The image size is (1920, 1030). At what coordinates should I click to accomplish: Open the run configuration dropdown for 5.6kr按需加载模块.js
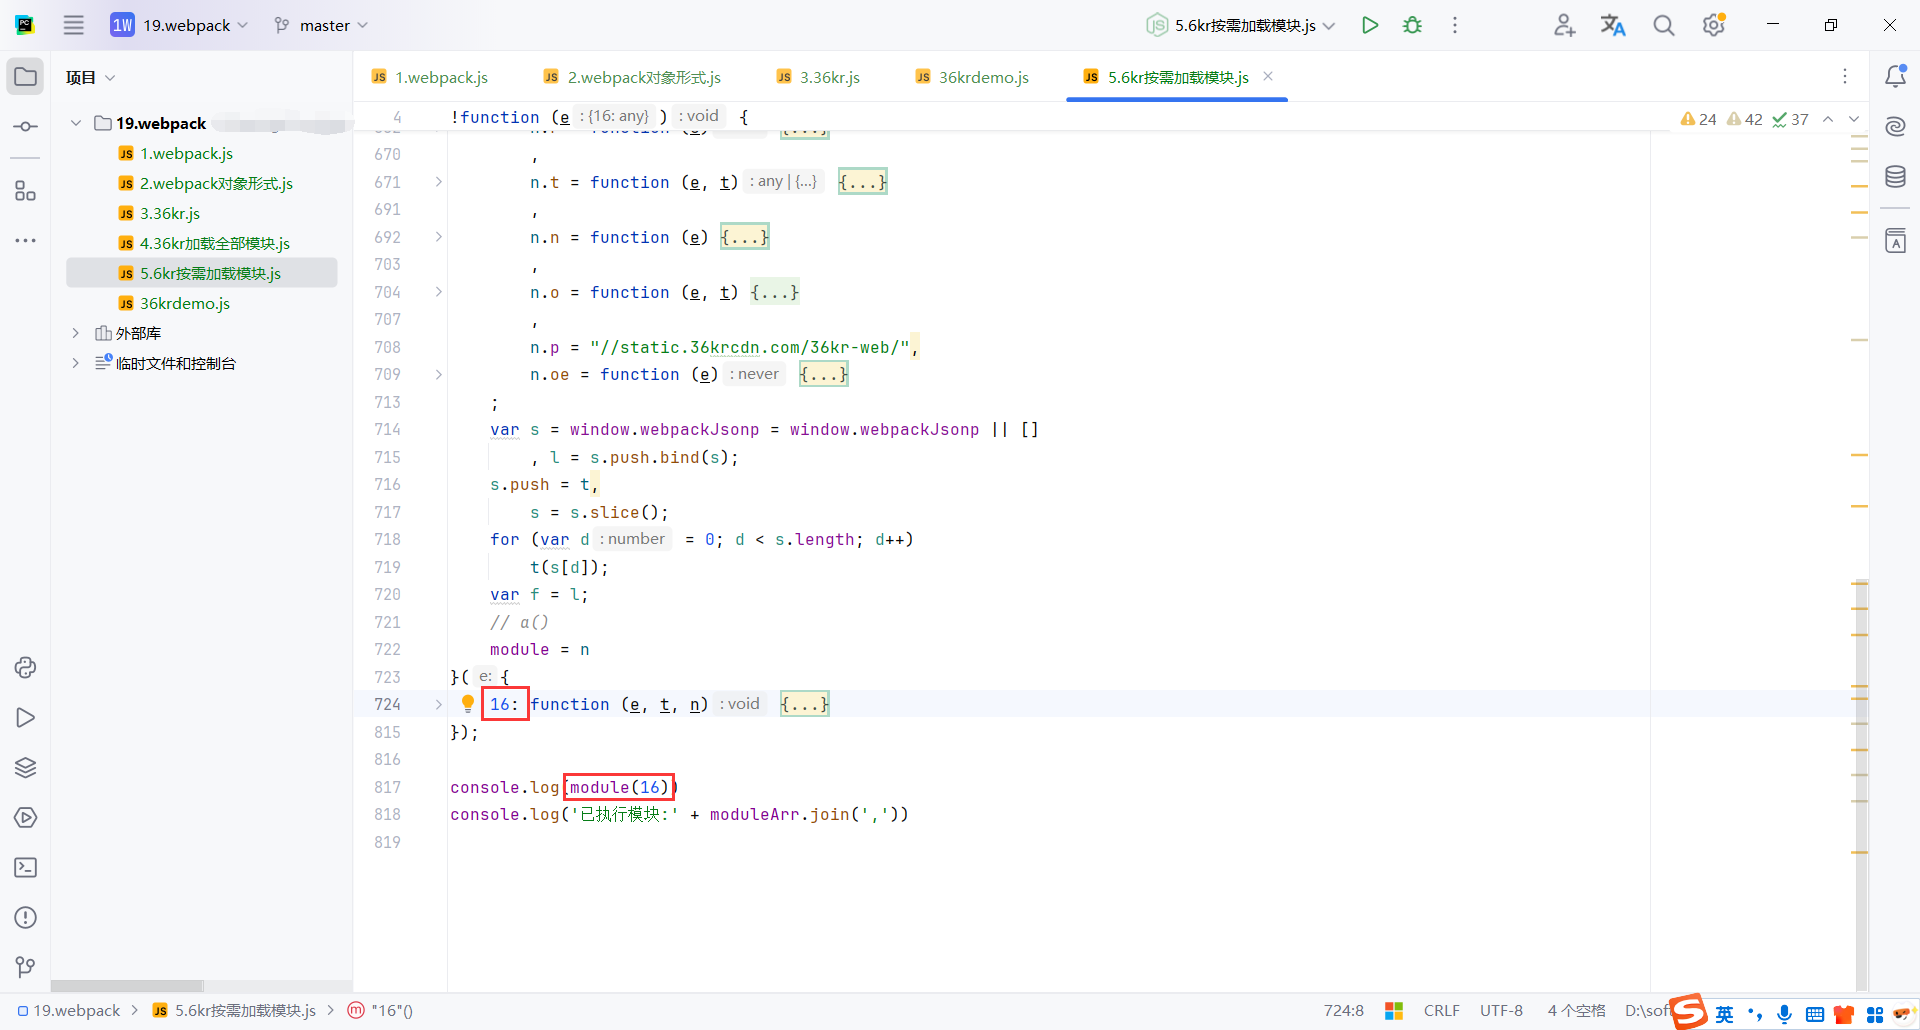pos(1330,25)
